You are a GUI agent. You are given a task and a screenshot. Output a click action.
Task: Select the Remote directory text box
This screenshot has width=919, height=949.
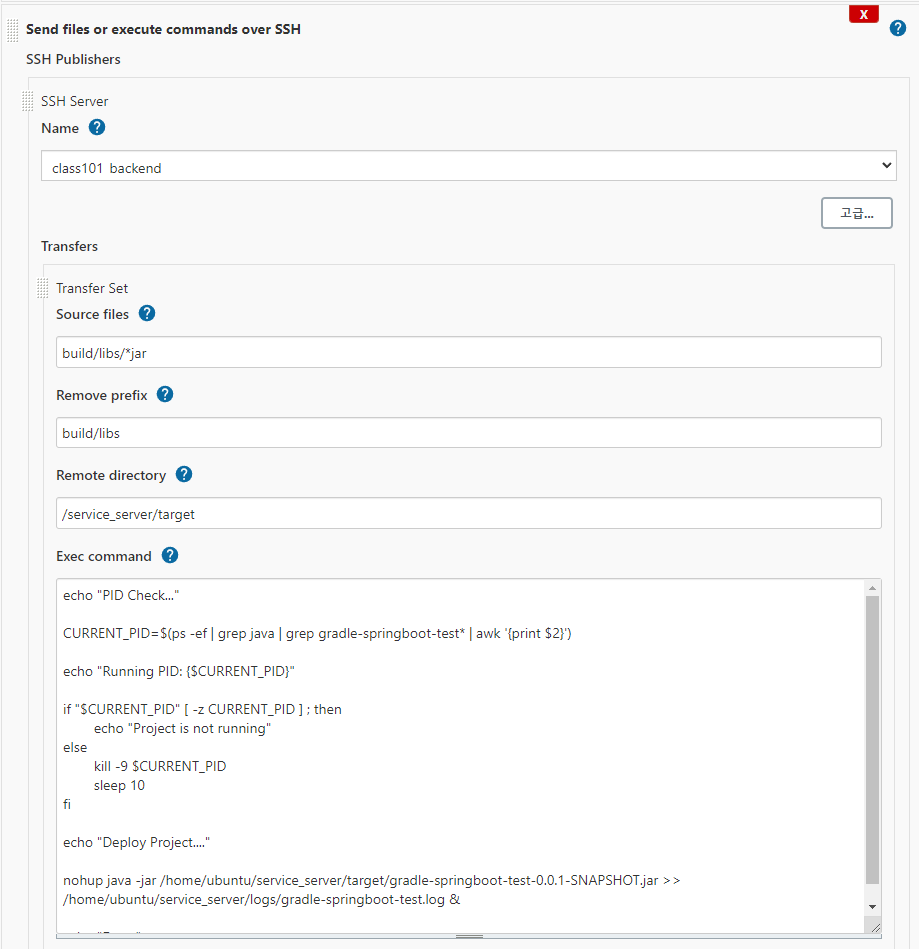469,512
